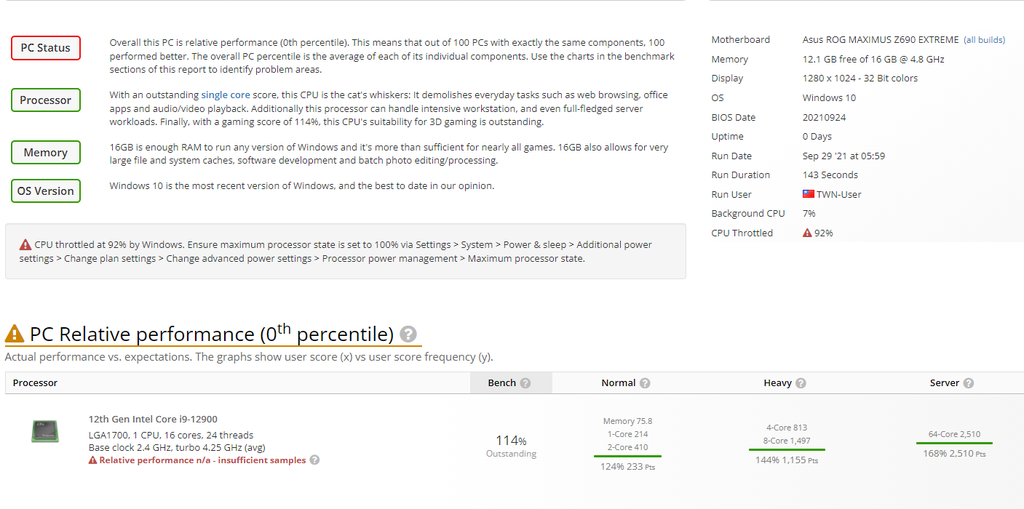
Task: Click the 12th Gen Intel Core i9-12900 title
Action: (153, 419)
